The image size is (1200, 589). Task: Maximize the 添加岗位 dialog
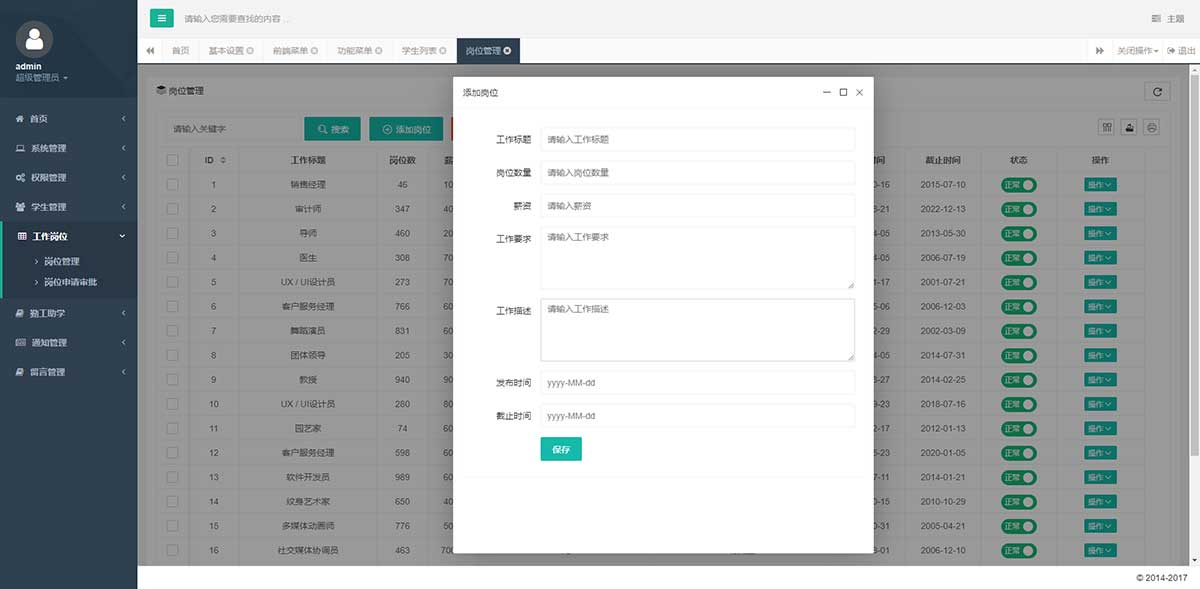(x=843, y=92)
